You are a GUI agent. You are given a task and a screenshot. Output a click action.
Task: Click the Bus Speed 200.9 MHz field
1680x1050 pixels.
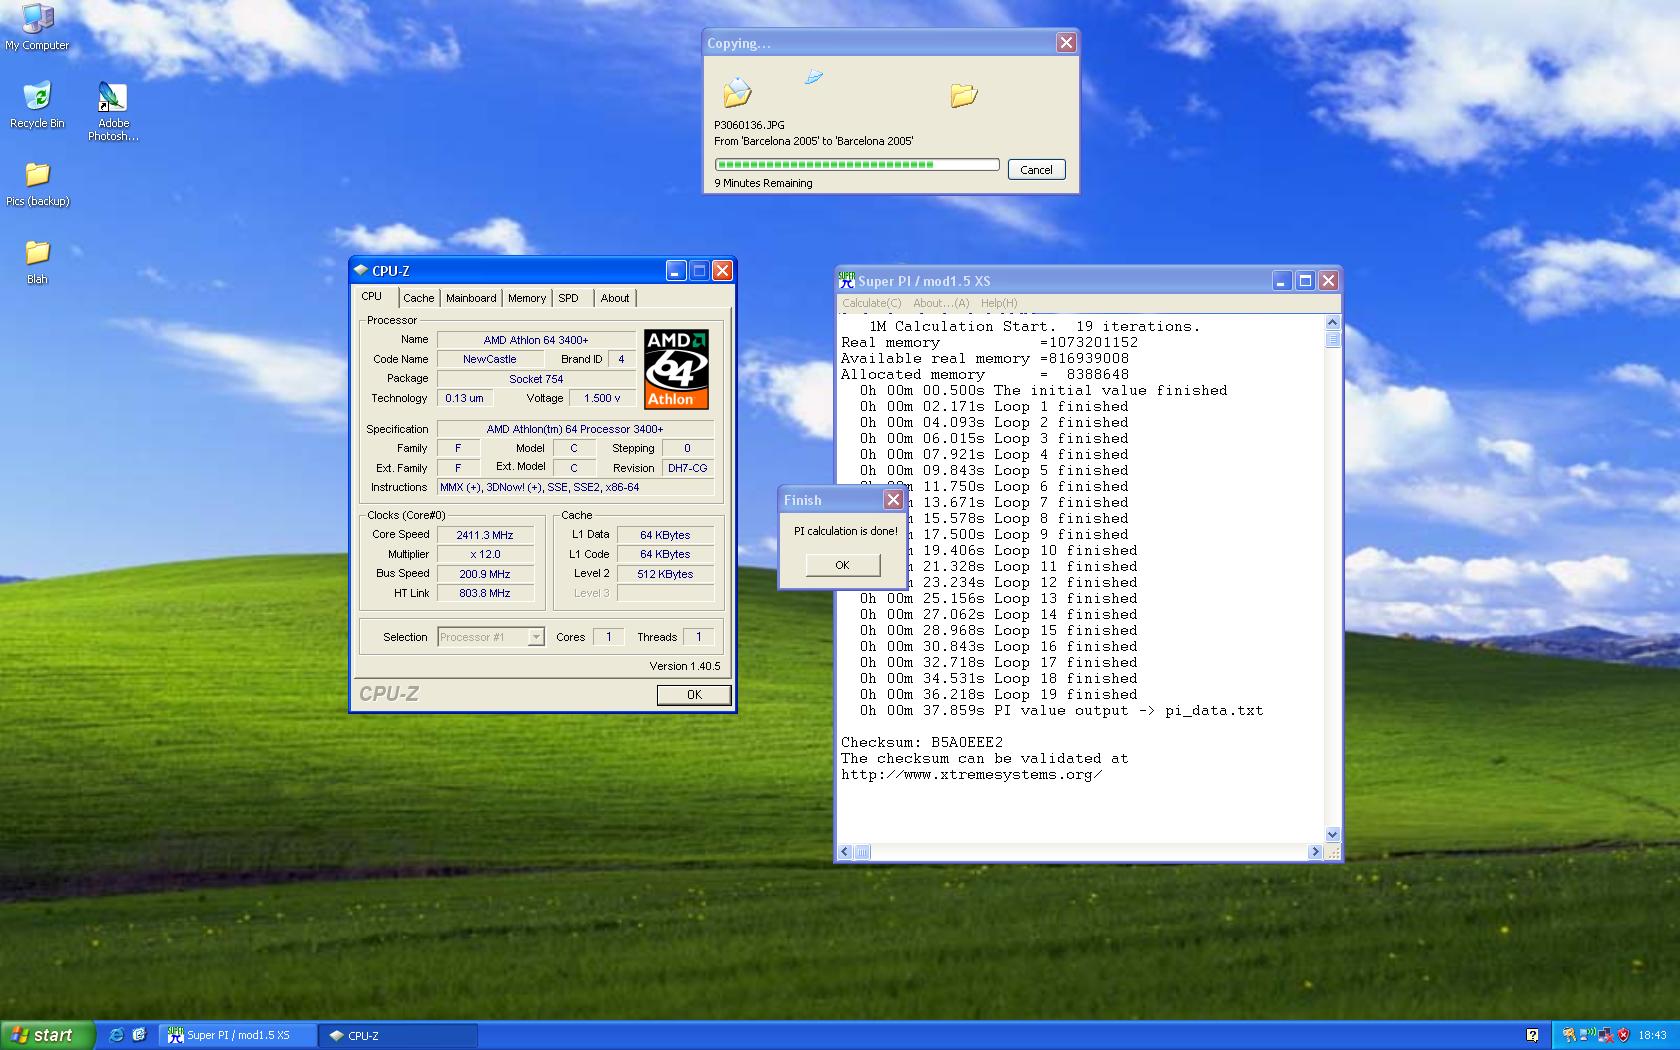485,574
